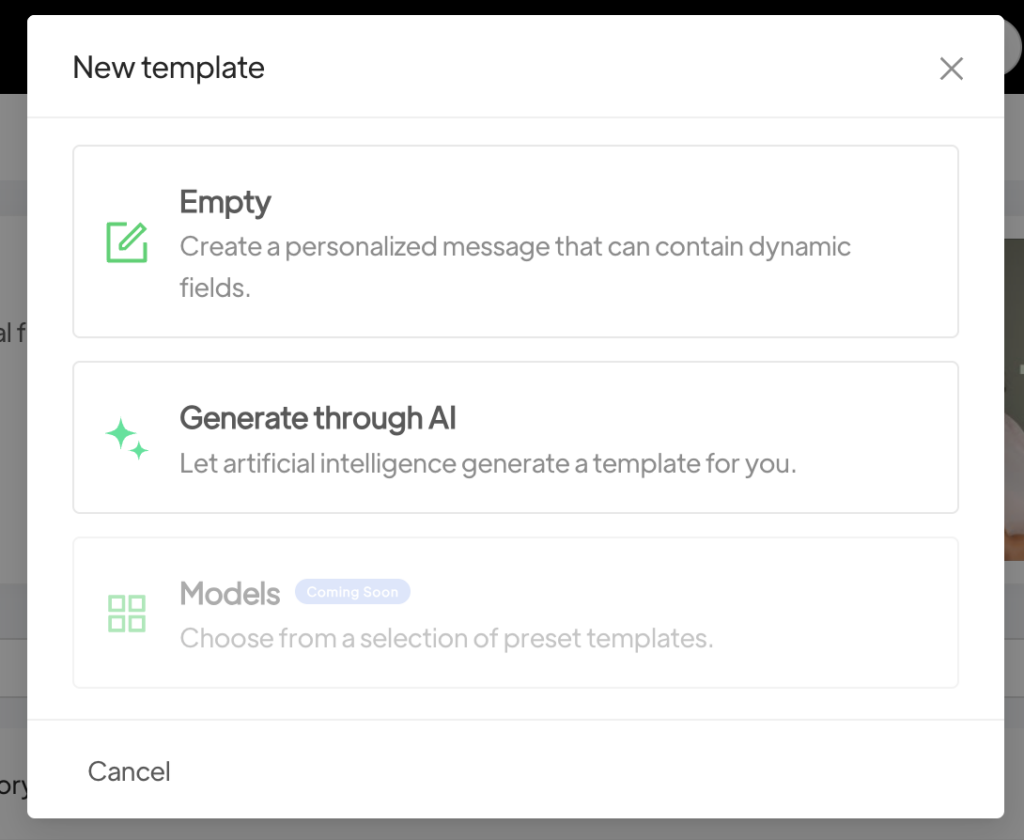Click the dimmed backdrop left of the dialog
The image size is (1024, 840).
coord(13,450)
